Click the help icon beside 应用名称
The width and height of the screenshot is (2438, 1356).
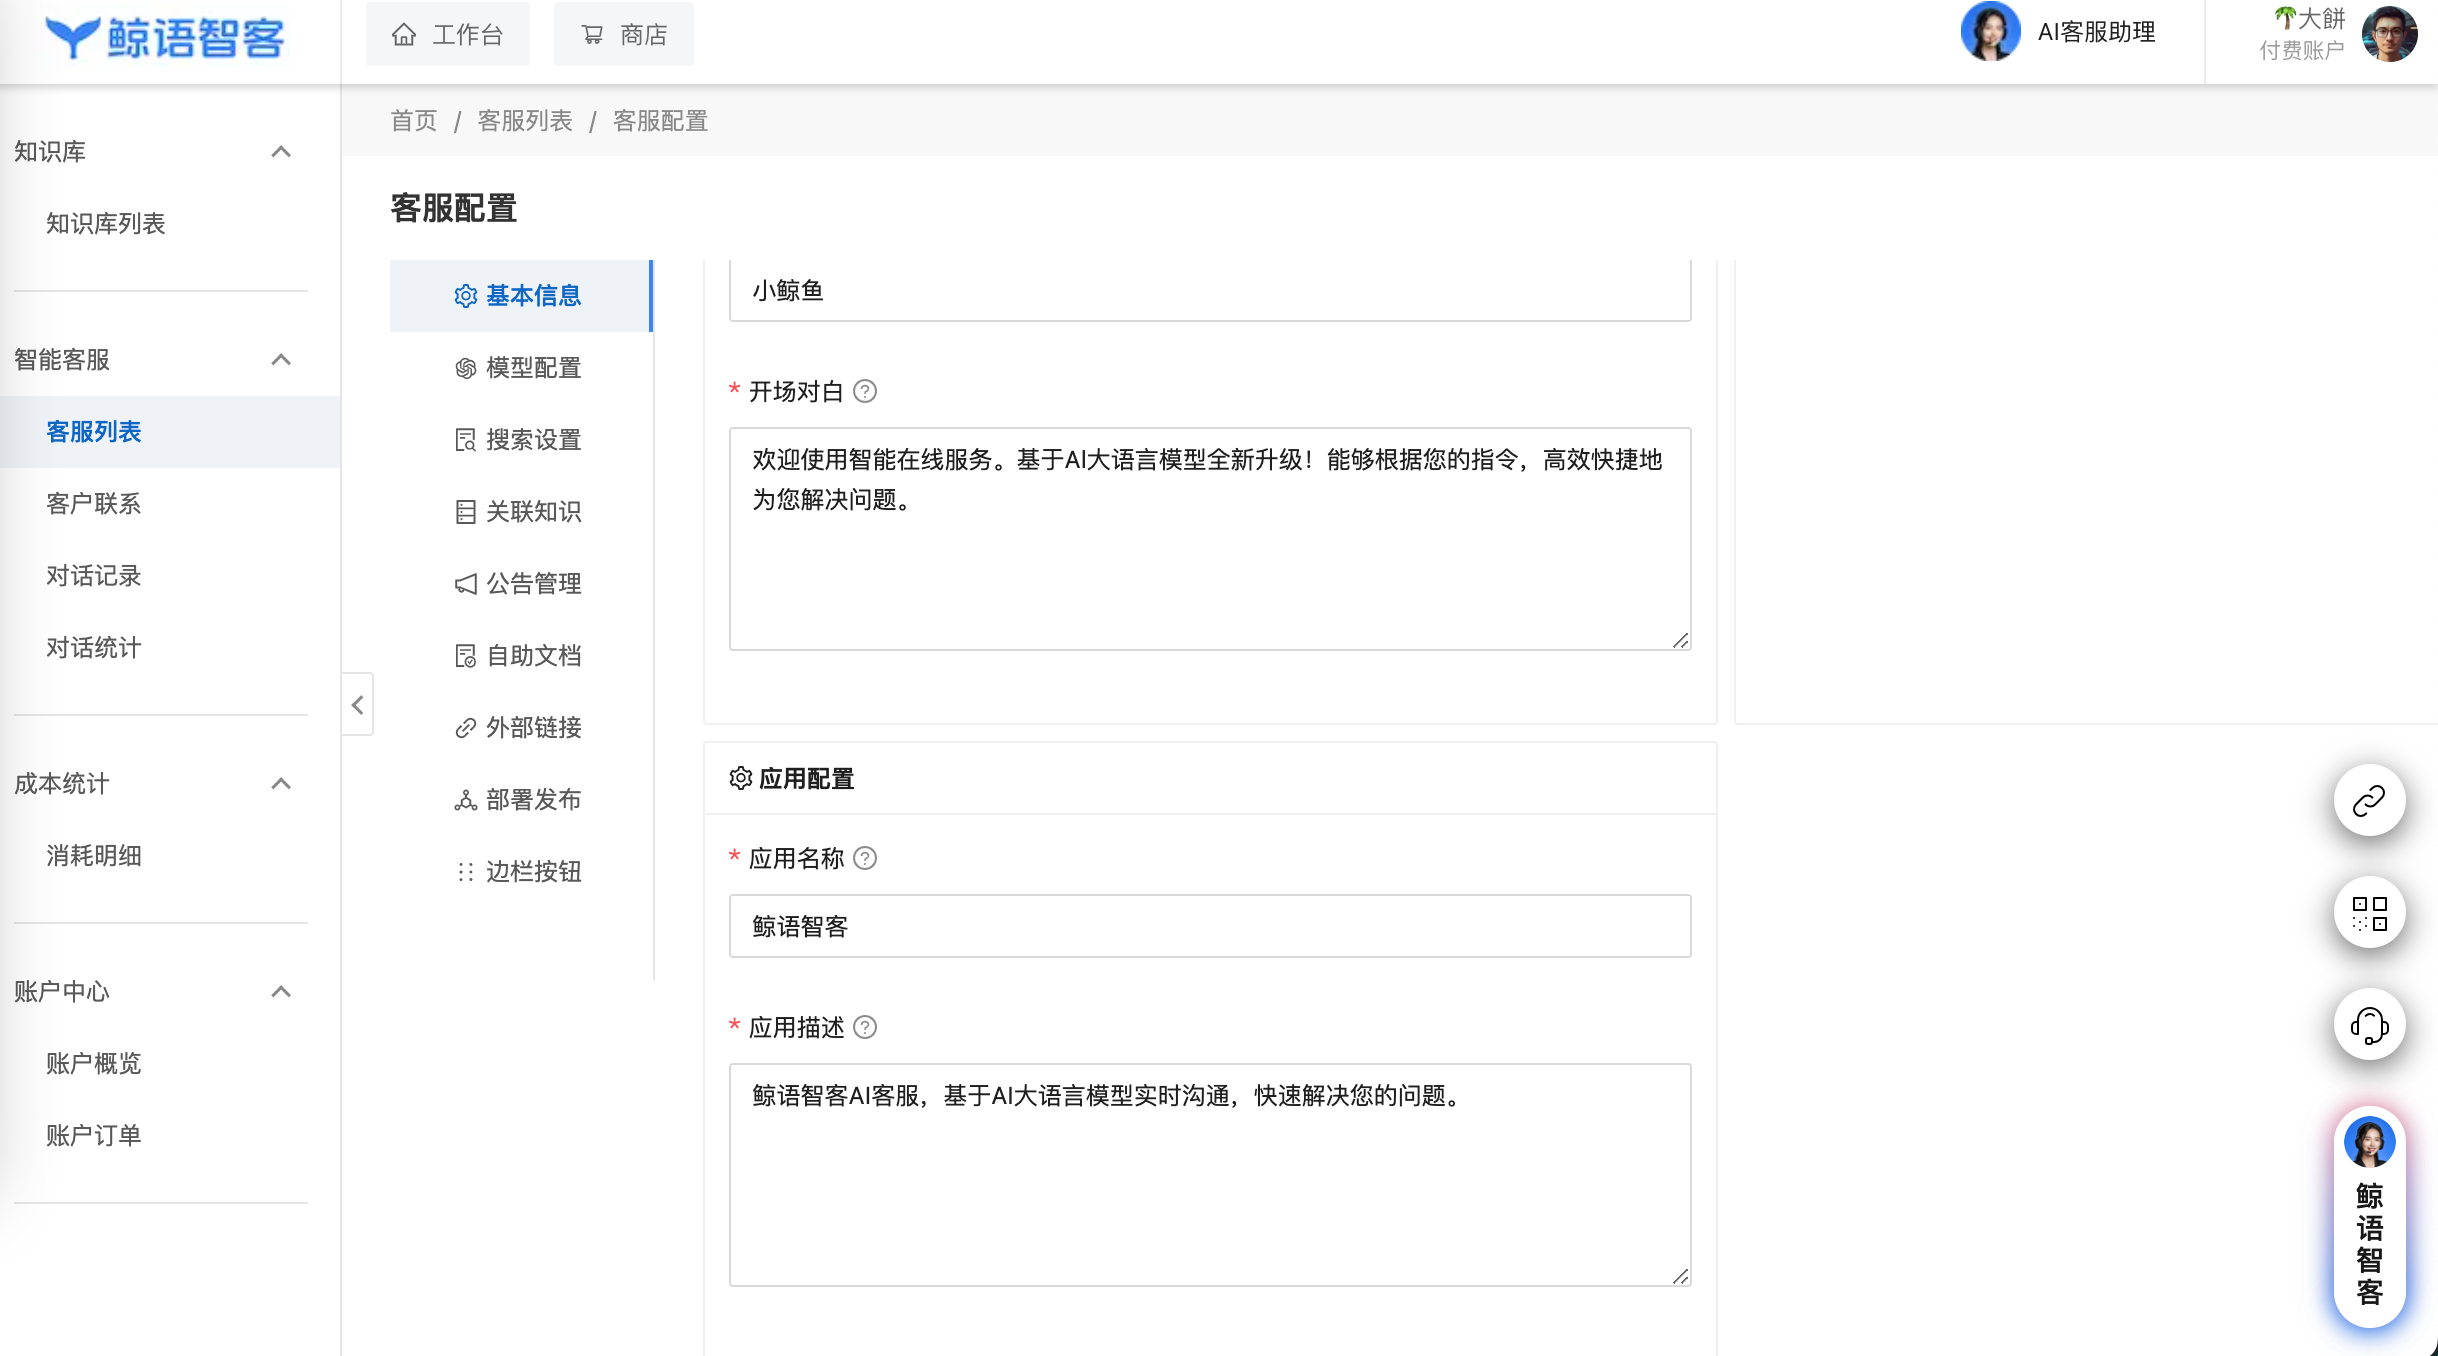pos(865,858)
